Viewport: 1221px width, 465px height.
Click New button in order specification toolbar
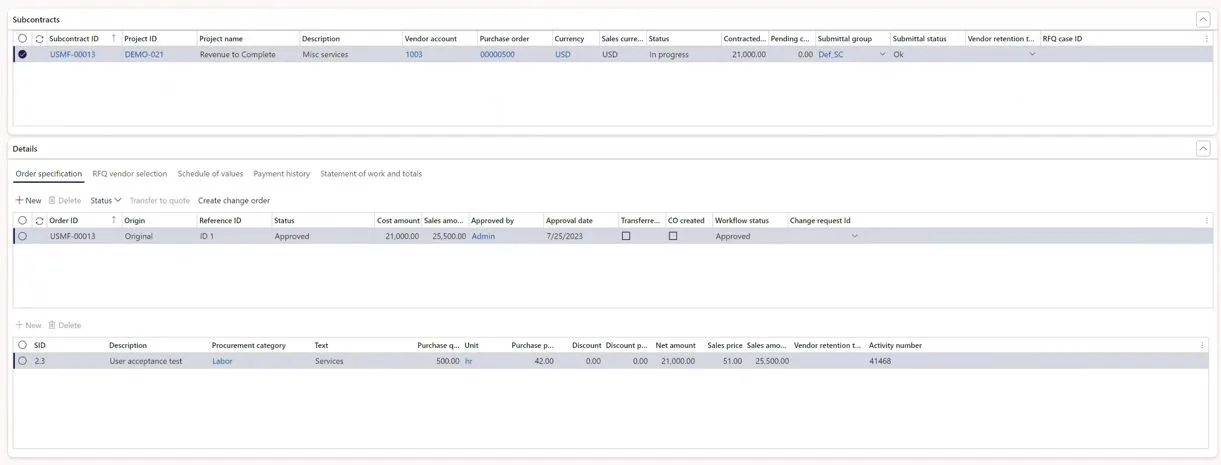28,201
